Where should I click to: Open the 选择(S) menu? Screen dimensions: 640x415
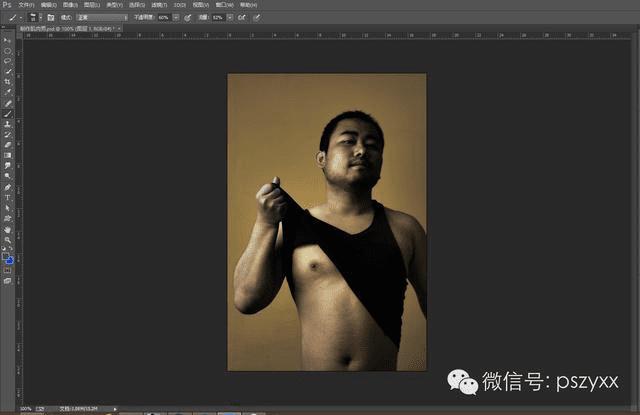pos(137,5)
